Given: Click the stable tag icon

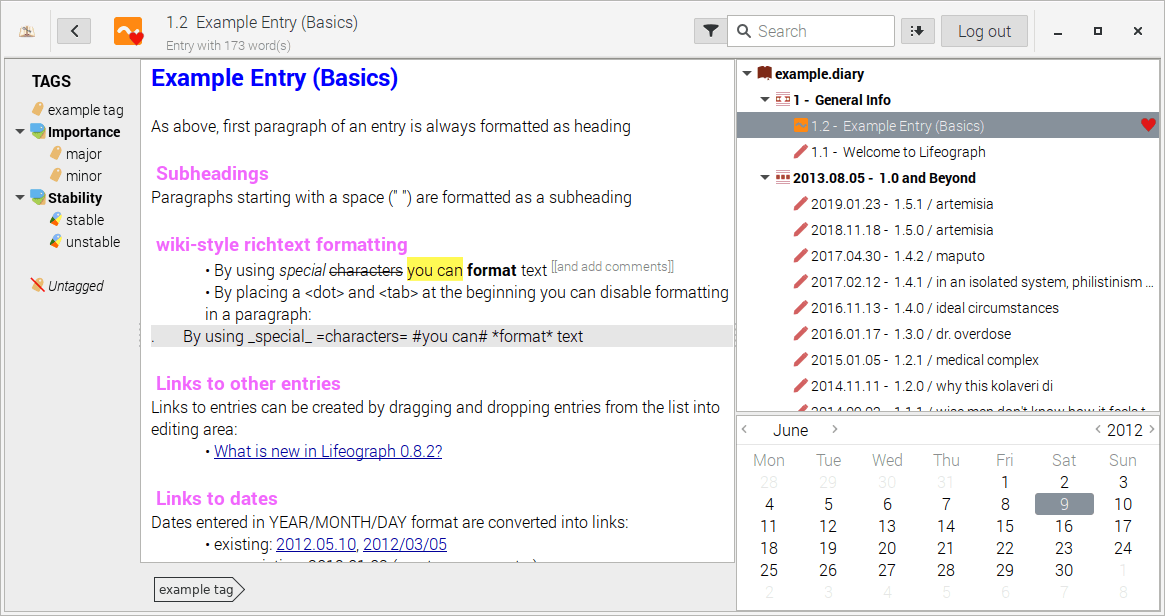Looking at the screenshot, I should 56,219.
